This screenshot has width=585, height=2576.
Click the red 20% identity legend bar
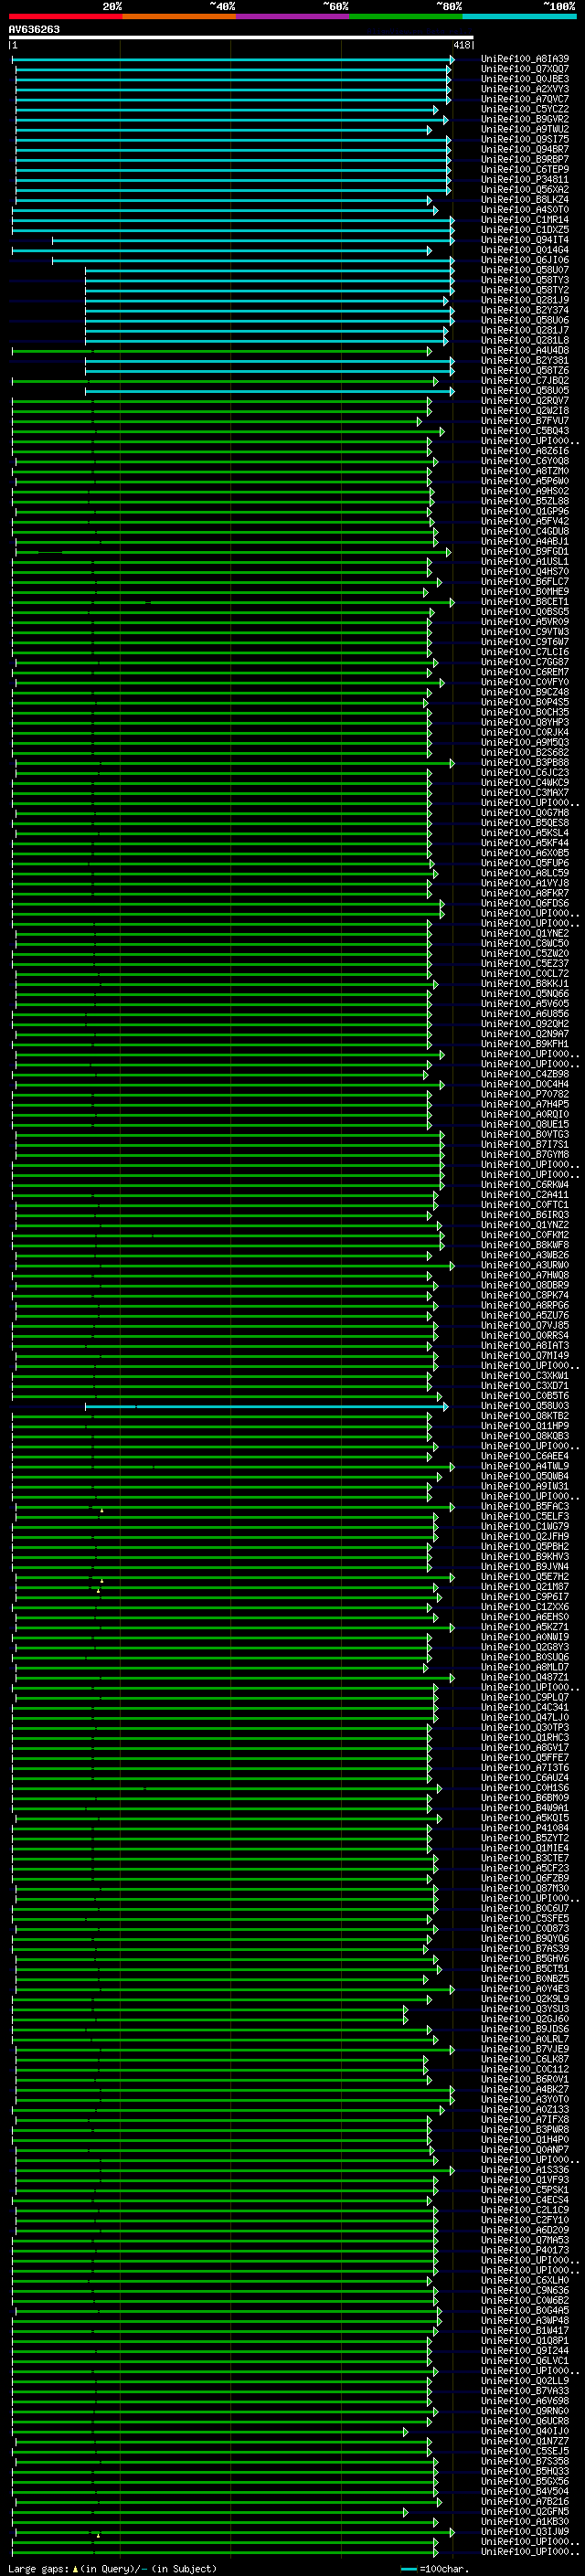tap(65, 16)
